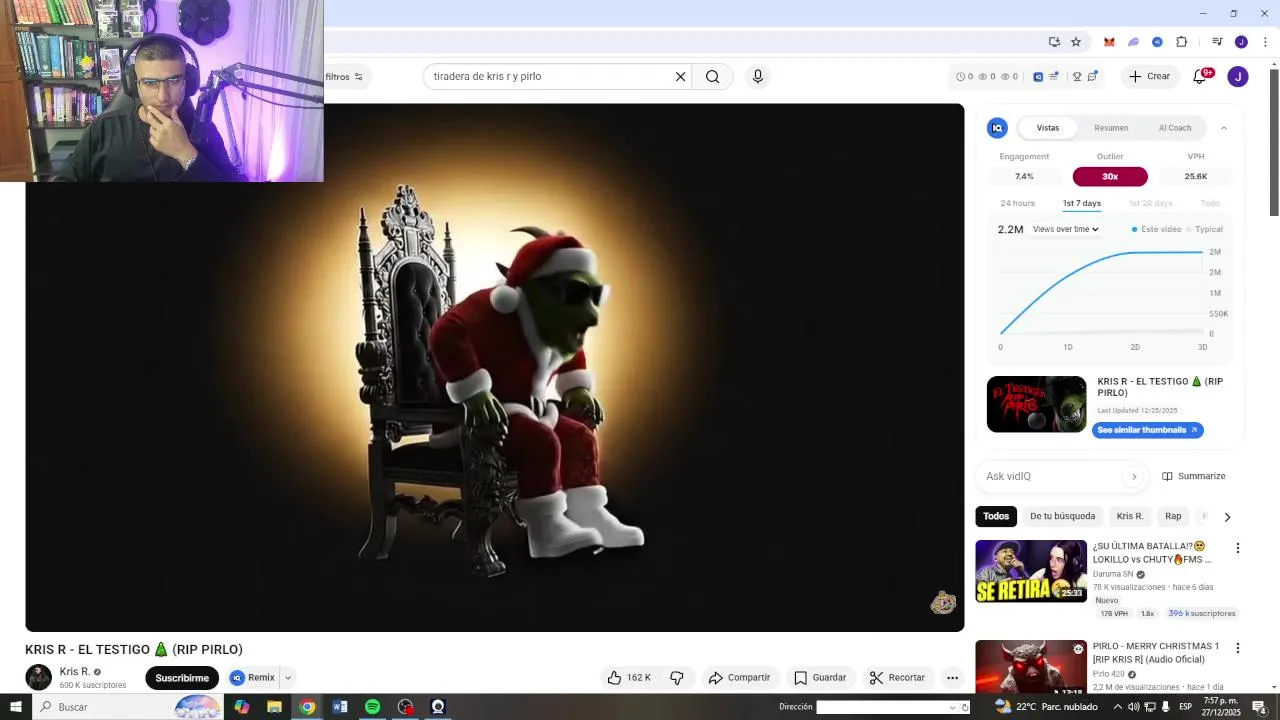This screenshot has width=1280, height=720.
Task: Open the Windows Start menu
Action: coord(15,707)
